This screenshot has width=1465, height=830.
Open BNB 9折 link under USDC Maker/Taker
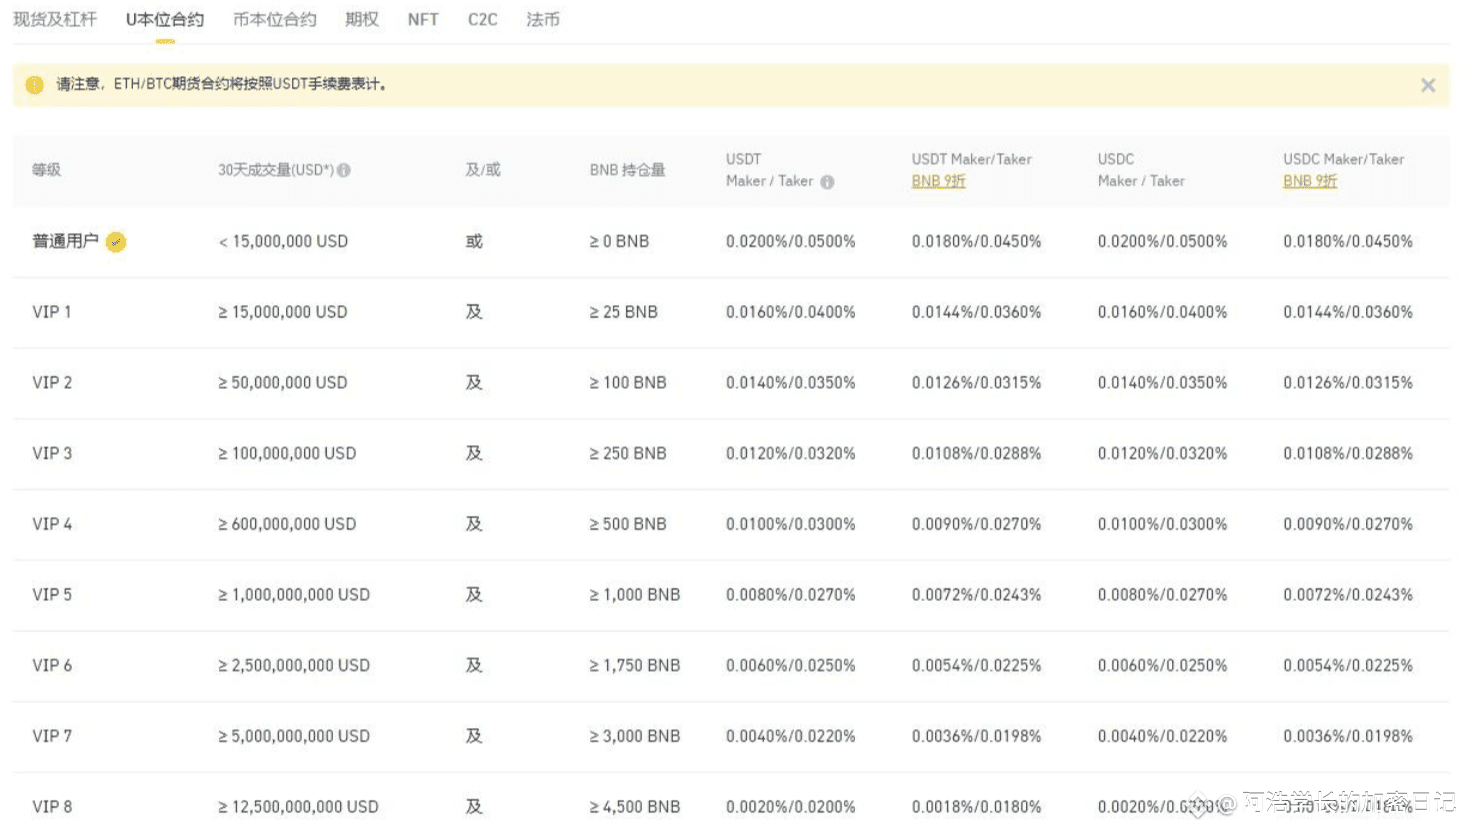point(1309,181)
